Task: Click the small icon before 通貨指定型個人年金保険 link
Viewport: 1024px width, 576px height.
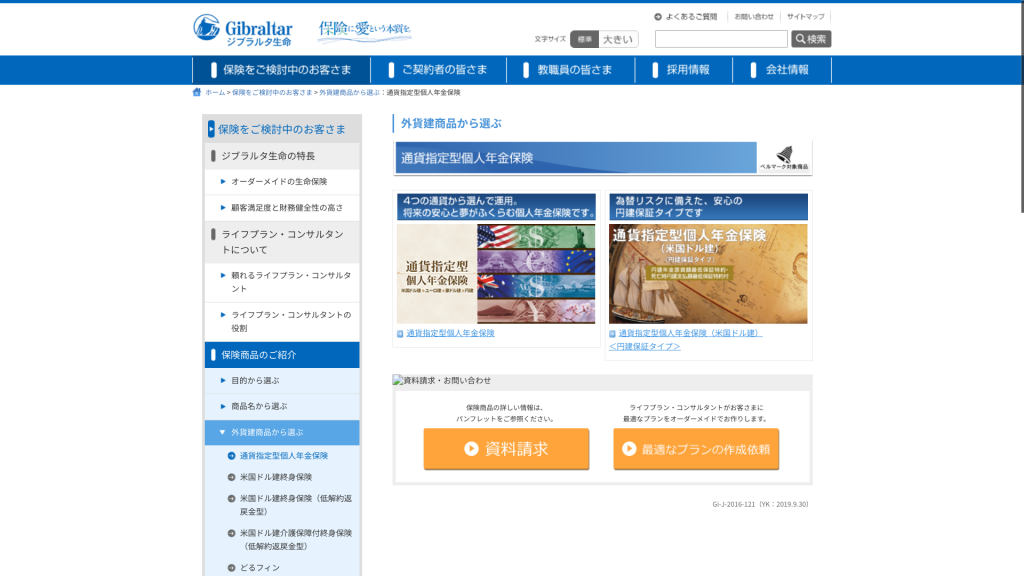Action: click(400, 334)
